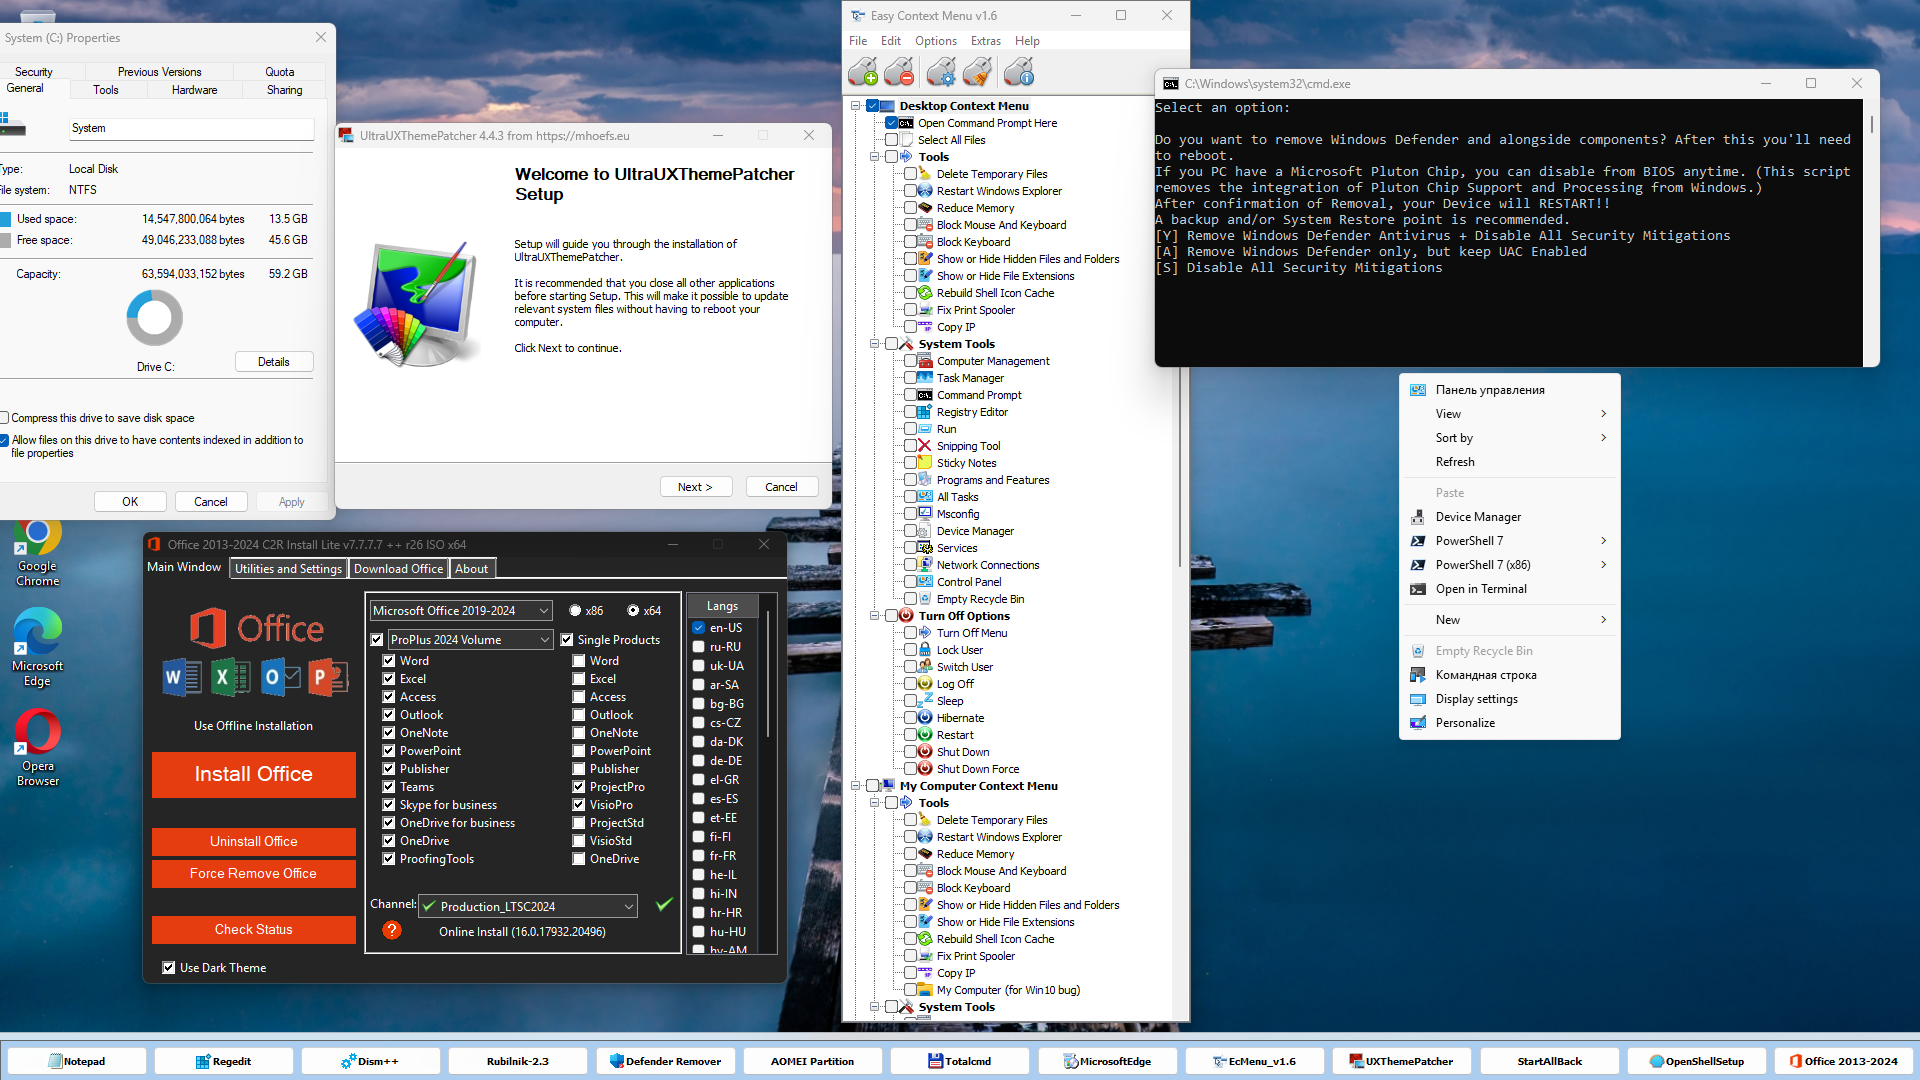The width and height of the screenshot is (1920, 1080).
Task: Click the Langs list vertical scrollbar
Action: [x=768, y=675]
